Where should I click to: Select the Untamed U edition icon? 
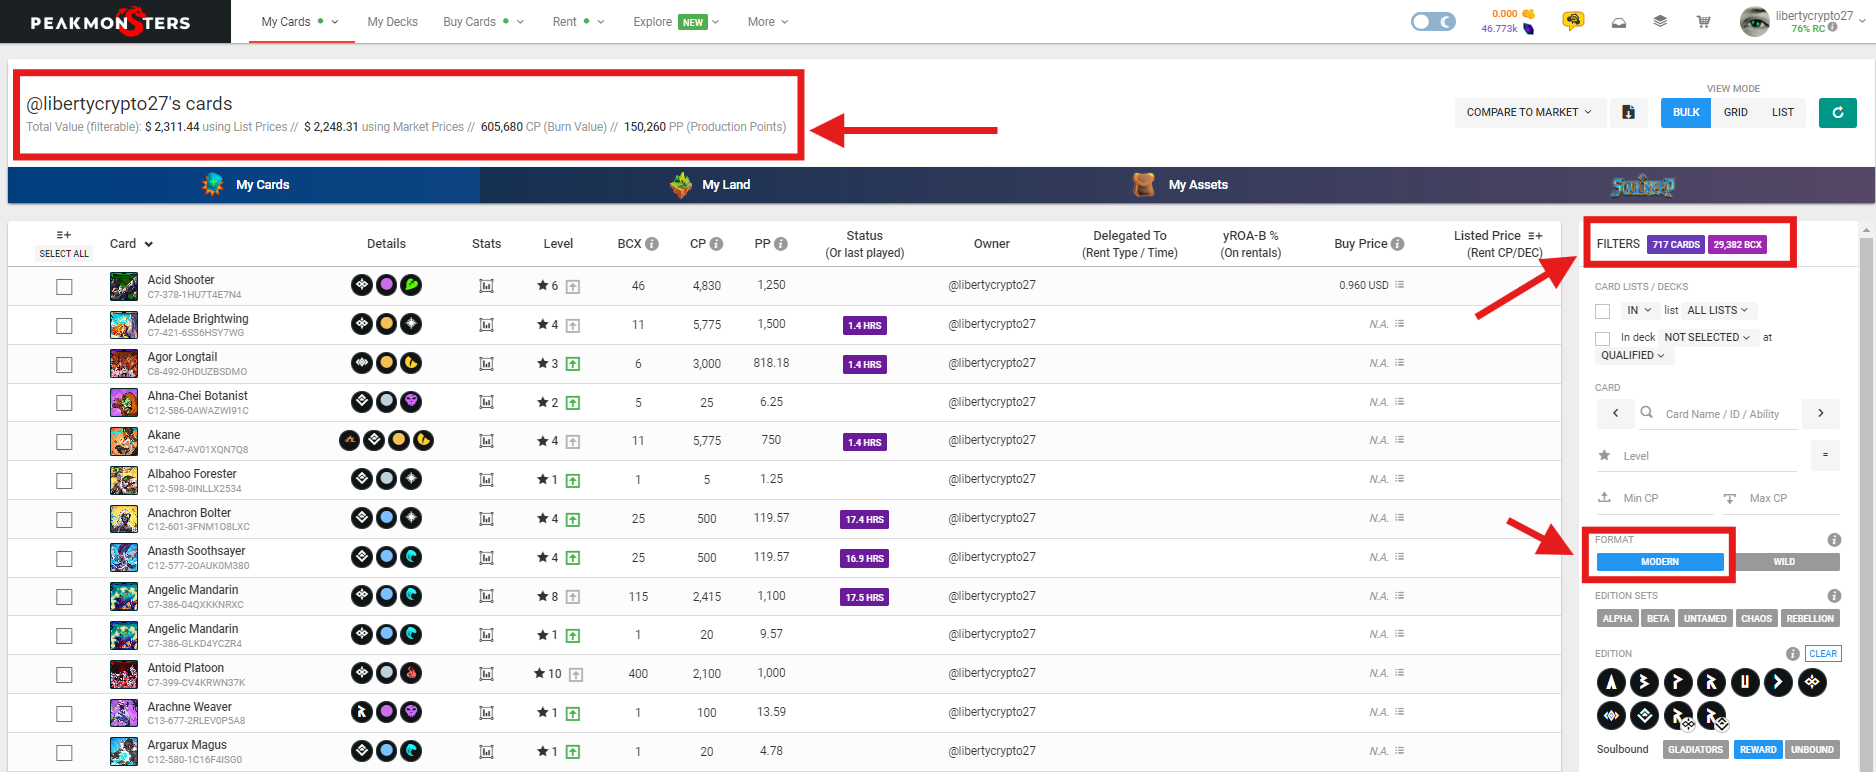(x=1745, y=683)
